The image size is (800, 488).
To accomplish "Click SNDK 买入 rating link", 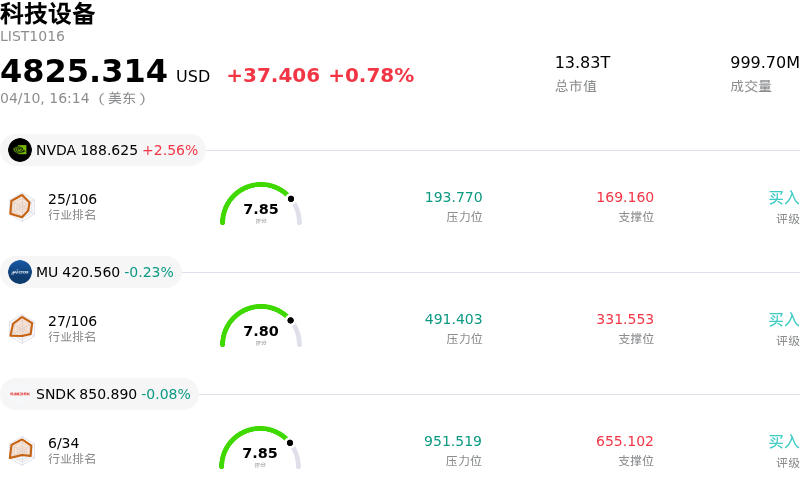I will click(x=783, y=442).
